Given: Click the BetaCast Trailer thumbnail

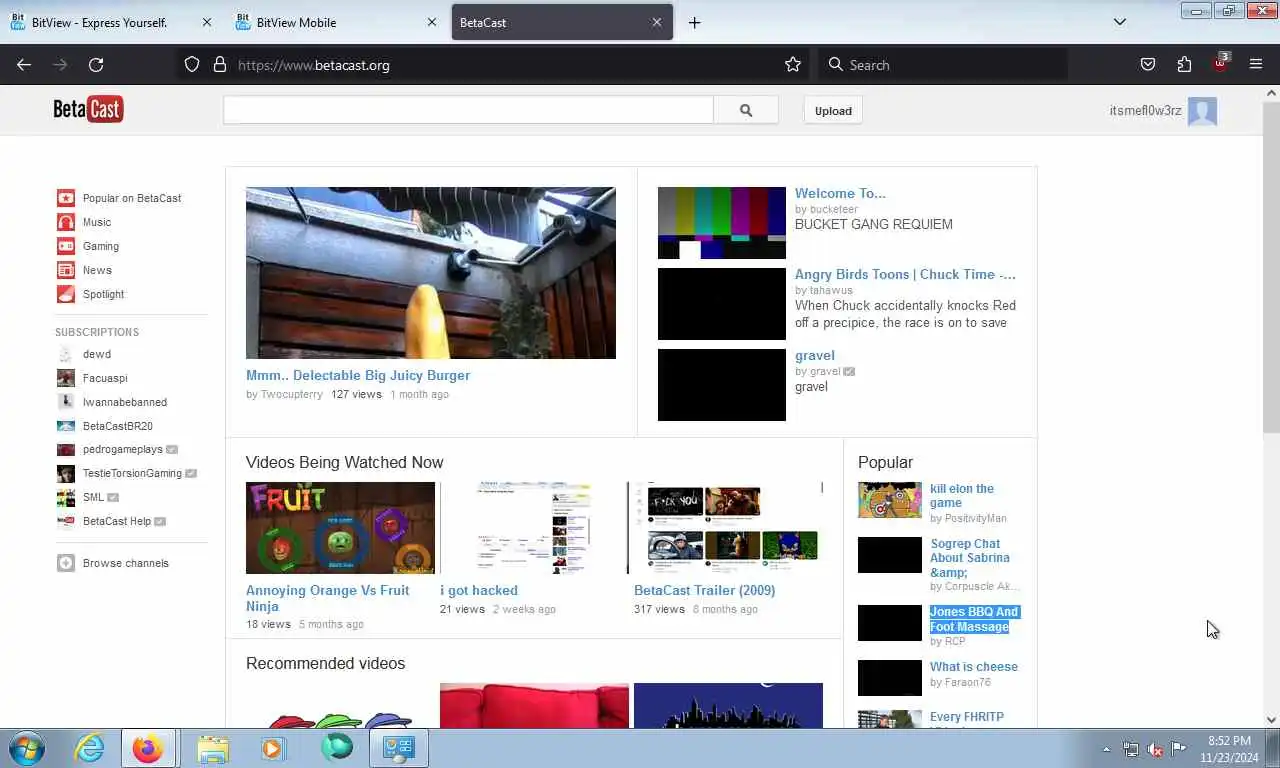Looking at the screenshot, I should [728, 528].
